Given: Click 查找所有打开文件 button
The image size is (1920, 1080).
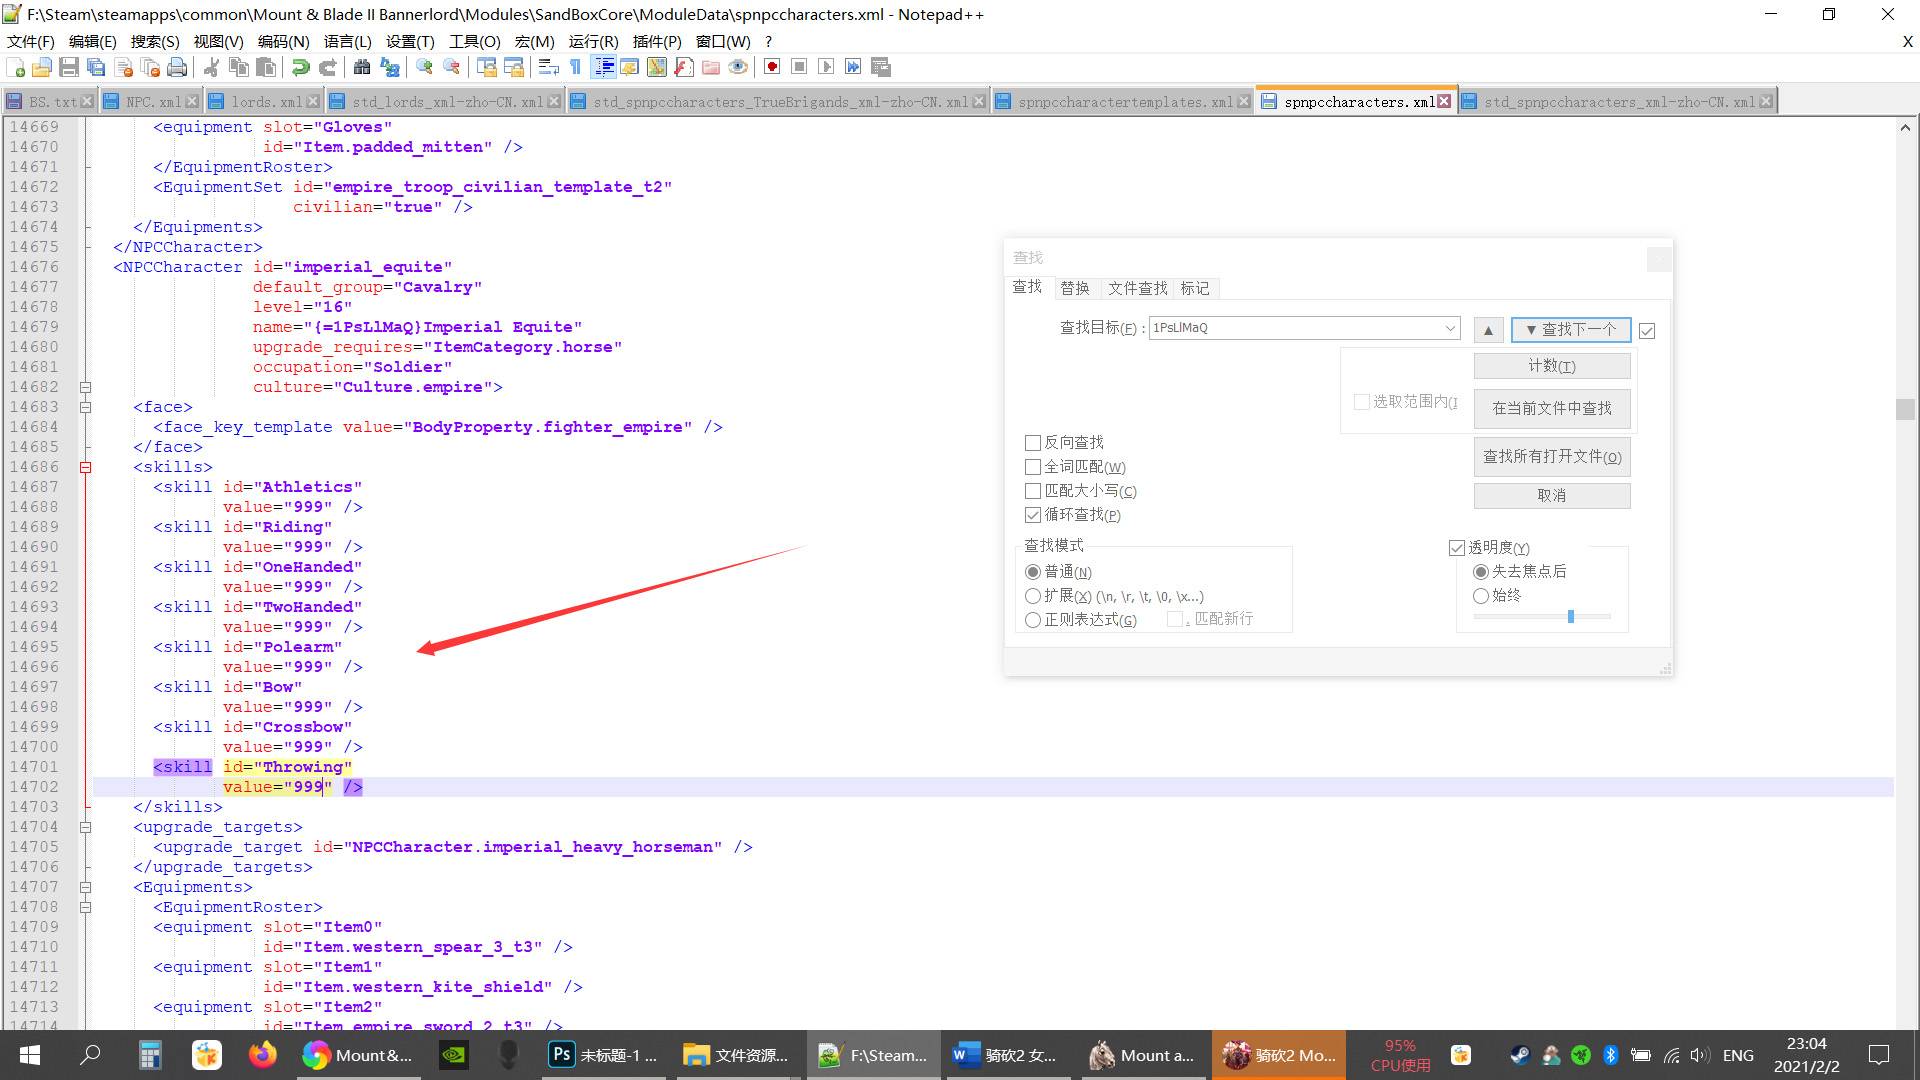Looking at the screenshot, I should [1551, 457].
